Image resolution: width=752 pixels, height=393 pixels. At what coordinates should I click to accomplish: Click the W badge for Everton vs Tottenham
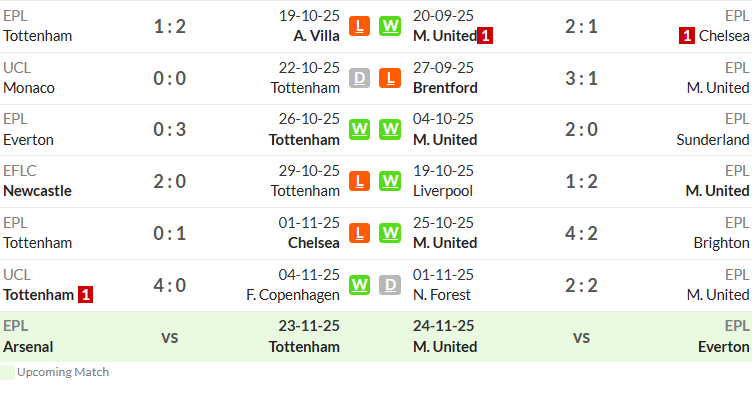359,130
